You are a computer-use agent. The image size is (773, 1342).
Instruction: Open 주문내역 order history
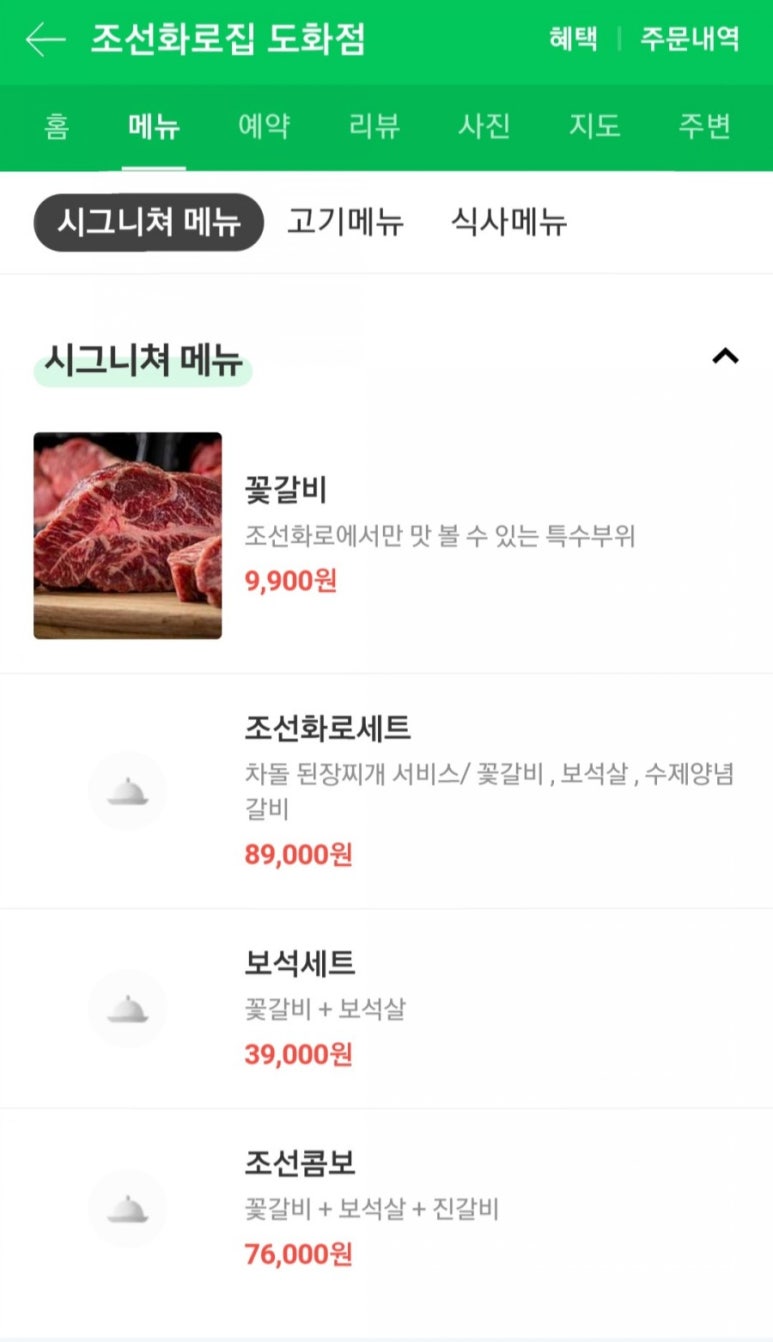[x=690, y=40]
